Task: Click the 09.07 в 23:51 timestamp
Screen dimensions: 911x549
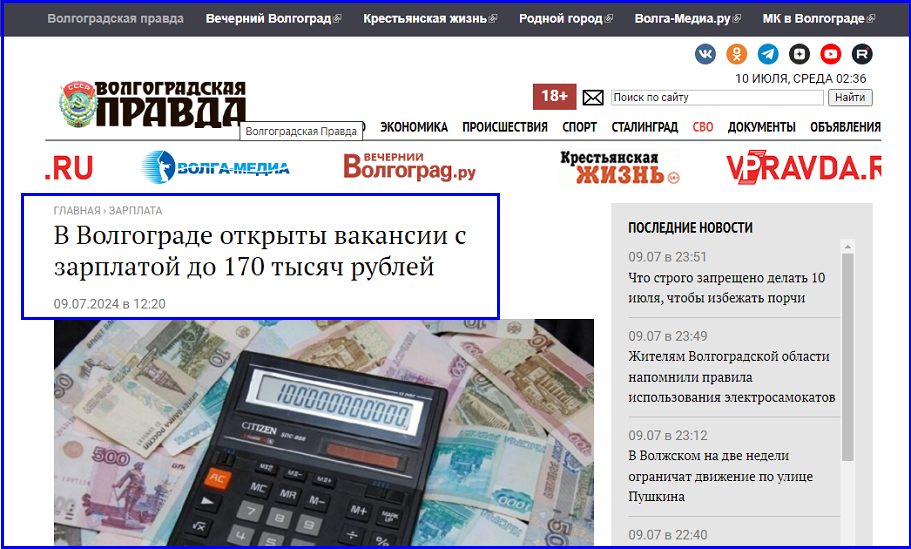Action: [x=668, y=257]
